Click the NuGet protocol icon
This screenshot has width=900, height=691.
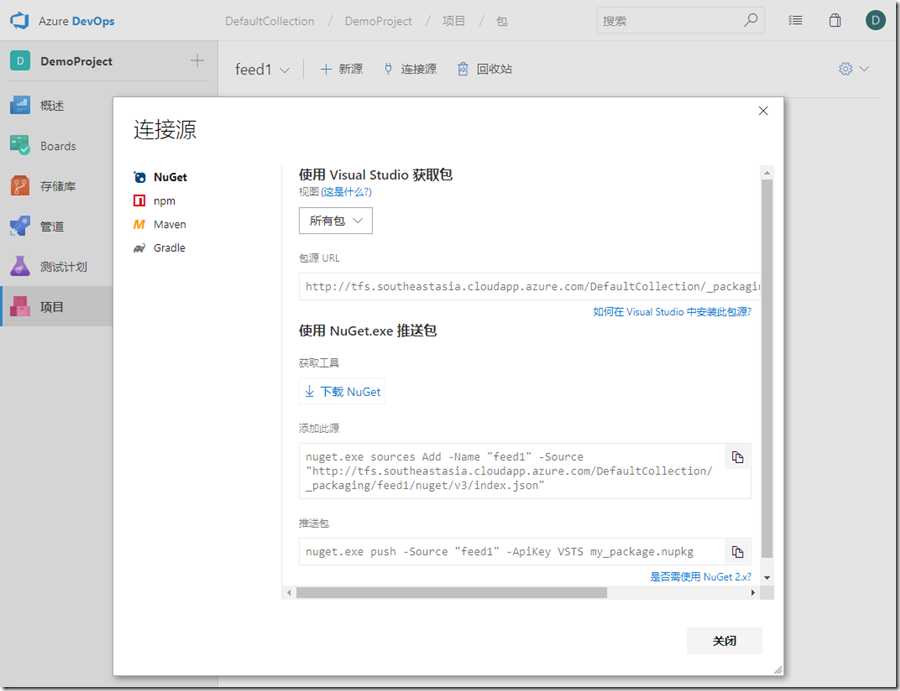point(139,177)
